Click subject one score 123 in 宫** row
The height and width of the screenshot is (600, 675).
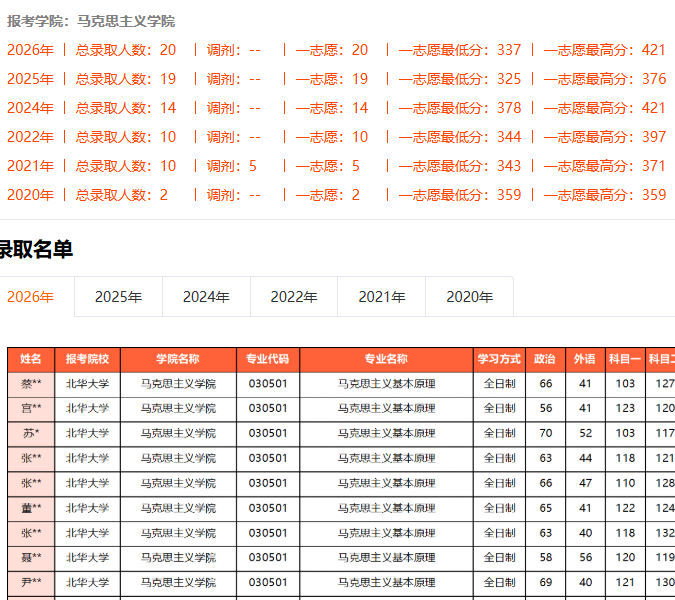pos(625,408)
